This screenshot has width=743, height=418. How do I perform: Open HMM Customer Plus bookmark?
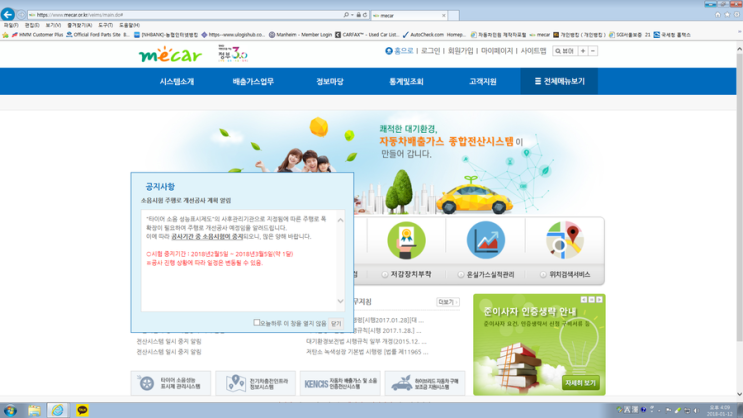(x=37, y=35)
